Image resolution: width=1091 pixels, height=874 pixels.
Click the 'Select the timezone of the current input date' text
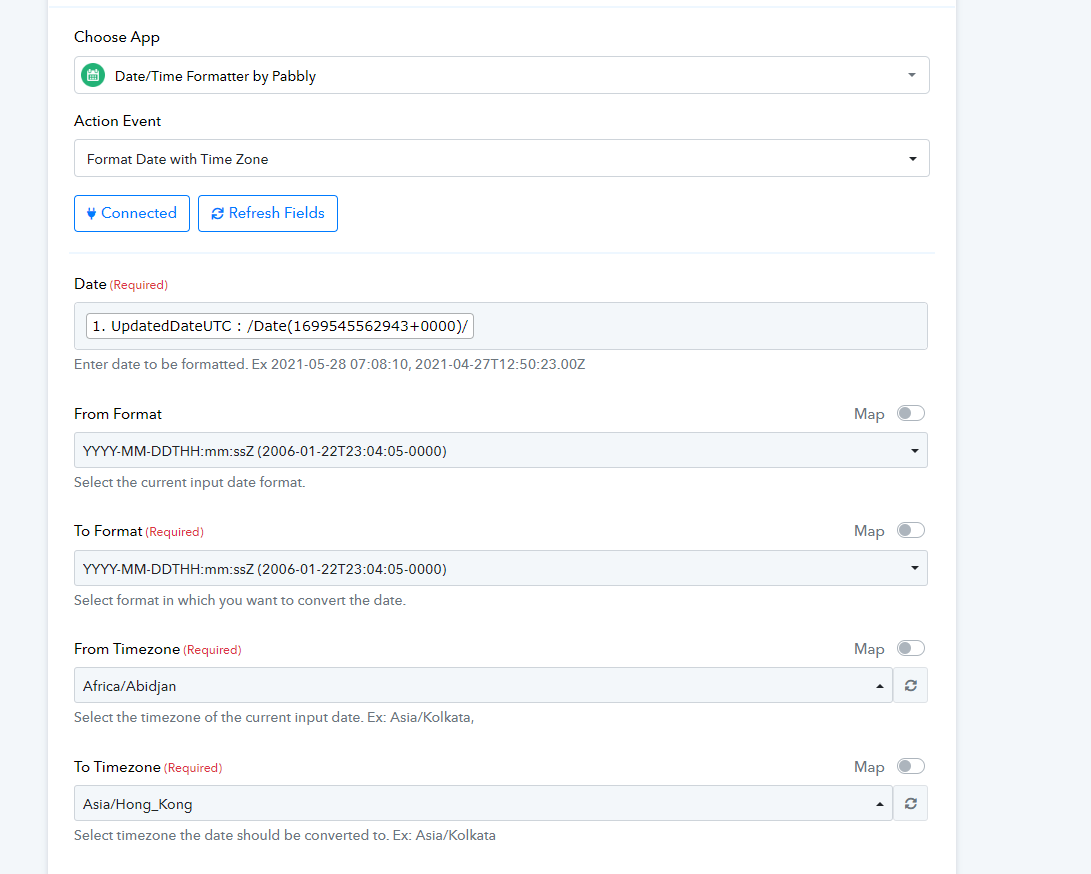[x=274, y=717]
